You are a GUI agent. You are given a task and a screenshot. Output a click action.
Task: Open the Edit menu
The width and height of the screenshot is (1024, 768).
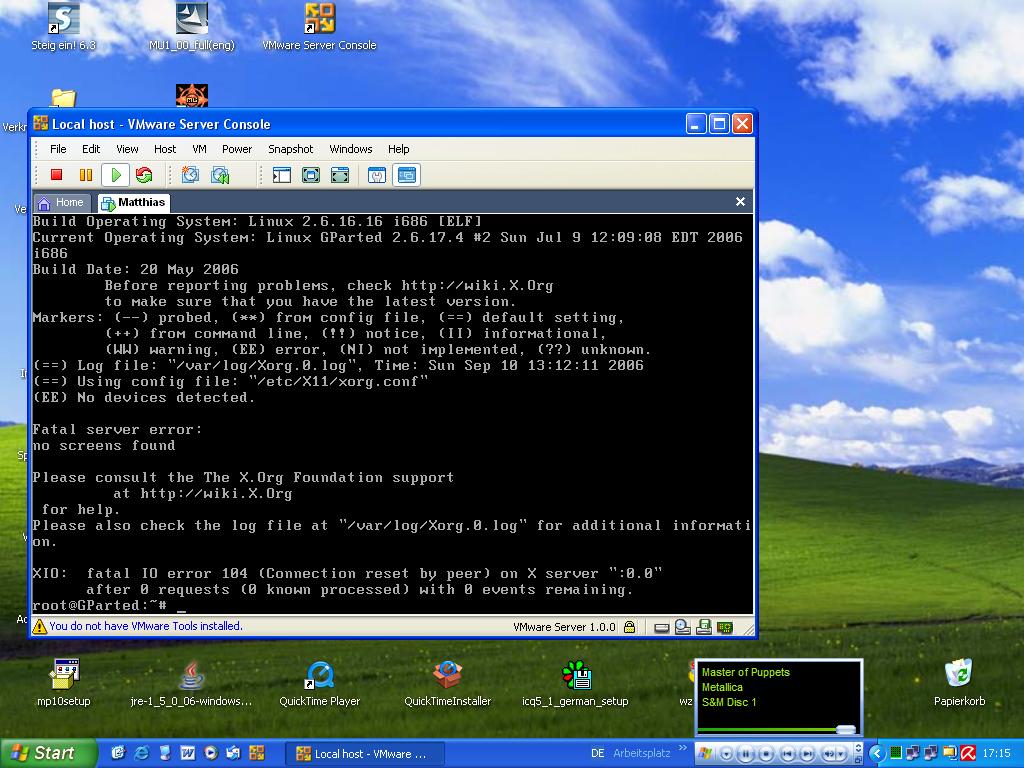(x=91, y=149)
